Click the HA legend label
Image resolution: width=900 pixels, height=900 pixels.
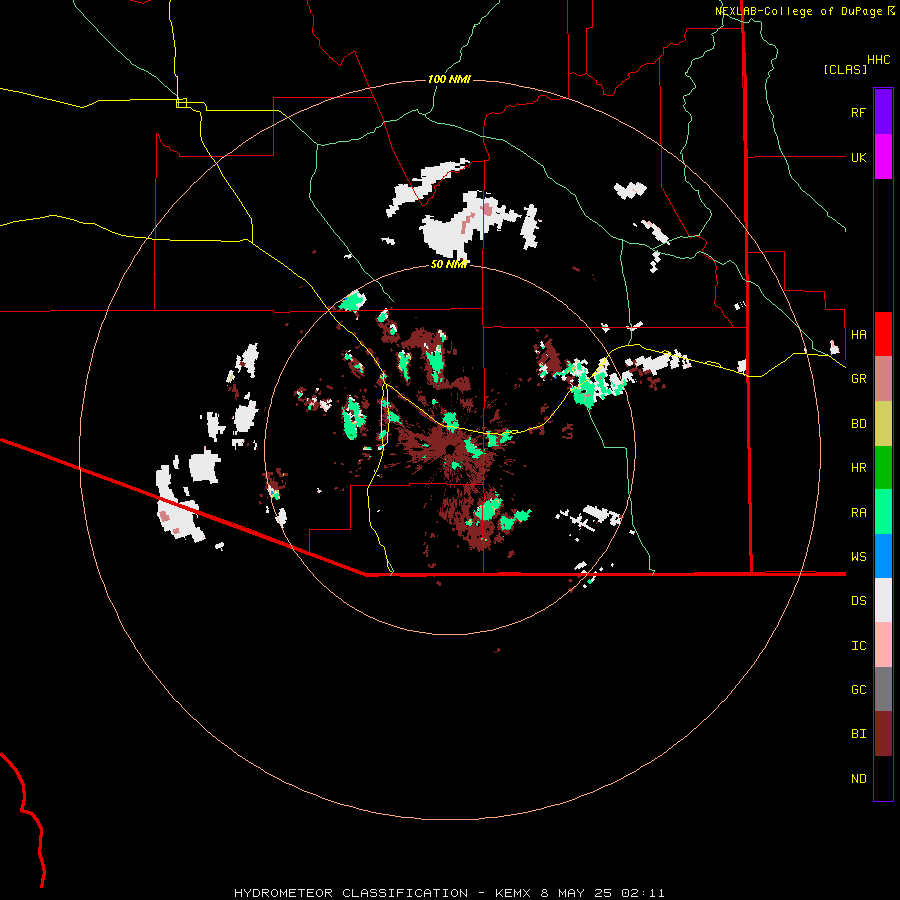[858, 334]
